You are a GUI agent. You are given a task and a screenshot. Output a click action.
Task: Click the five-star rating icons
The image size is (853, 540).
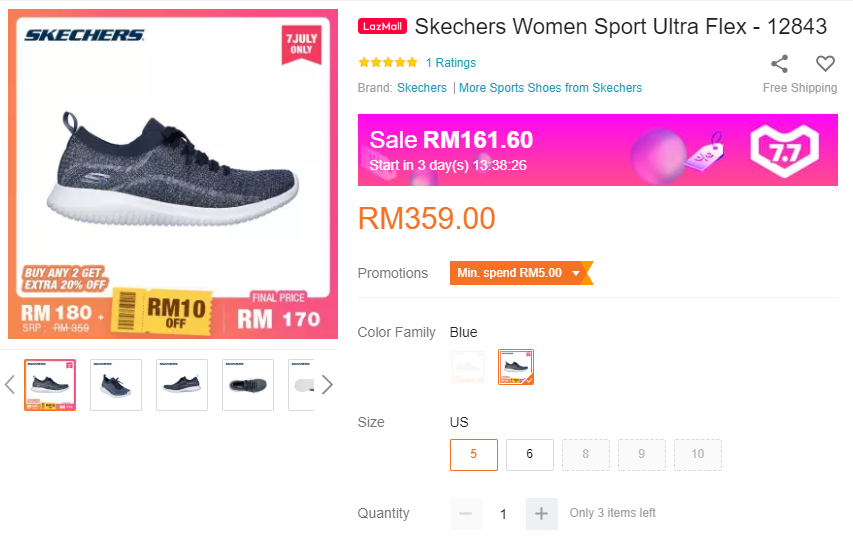(x=387, y=63)
